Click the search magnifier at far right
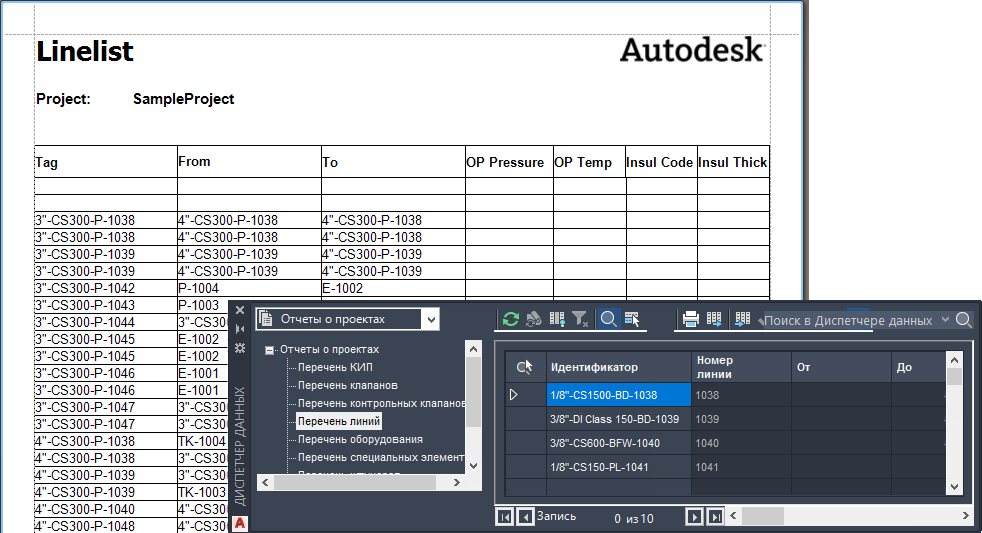Viewport: 982px width, 533px height. pyautogui.click(x=964, y=320)
